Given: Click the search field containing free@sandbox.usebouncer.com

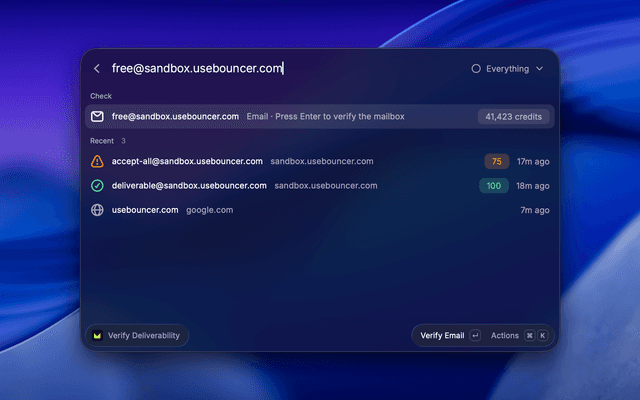Looking at the screenshot, I should tap(198, 68).
